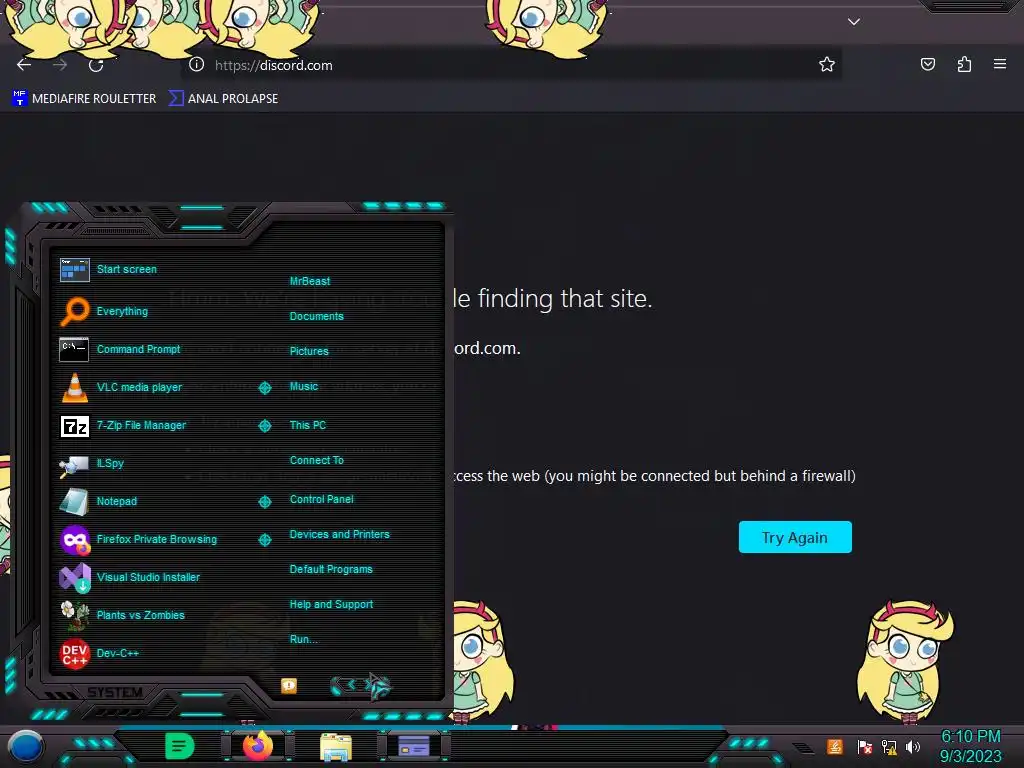Click the Start orb button
Viewport: 1024px width, 768px height.
pyautogui.click(x=25, y=746)
